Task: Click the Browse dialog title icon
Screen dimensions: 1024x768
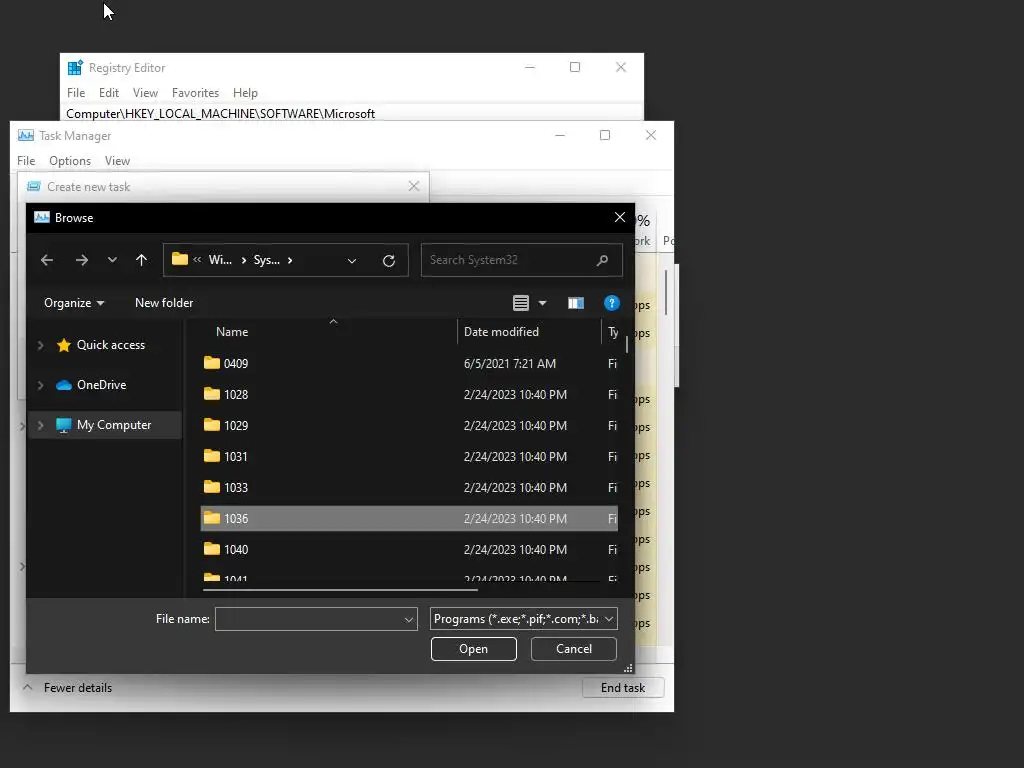Action: pos(42,217)
